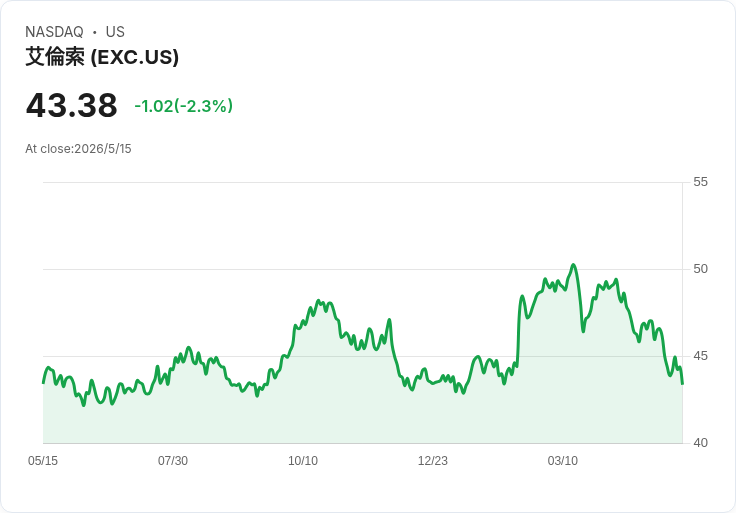The width and height of the screenshot is (736, 513).
Task: Click the stock name 艾倫索 (EXC.US)
Action: (102, 57)
